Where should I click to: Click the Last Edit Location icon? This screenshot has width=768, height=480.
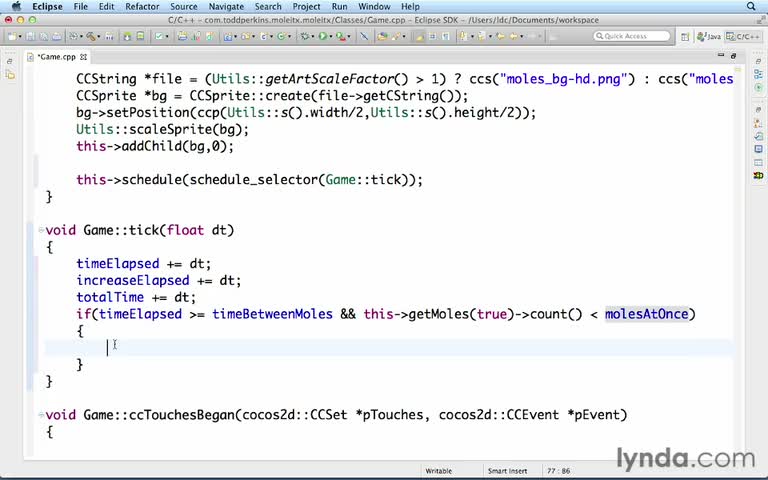pos(500,36)
